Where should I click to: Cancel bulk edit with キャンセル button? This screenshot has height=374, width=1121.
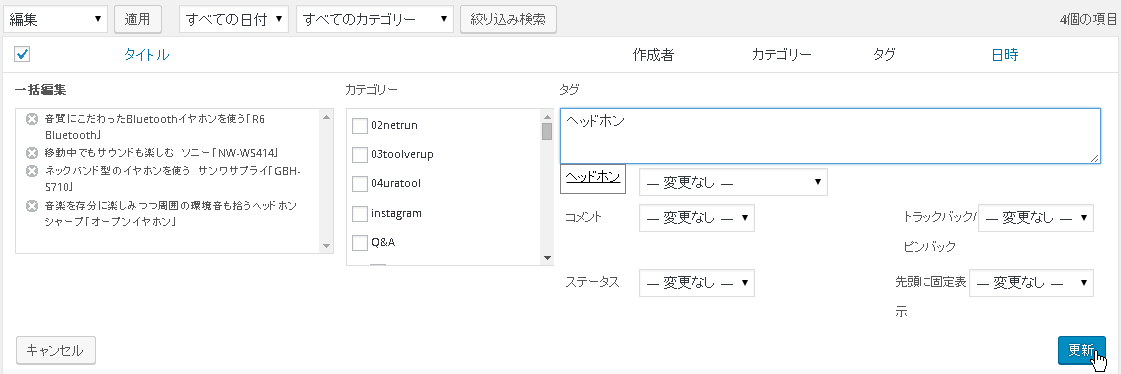56,350
